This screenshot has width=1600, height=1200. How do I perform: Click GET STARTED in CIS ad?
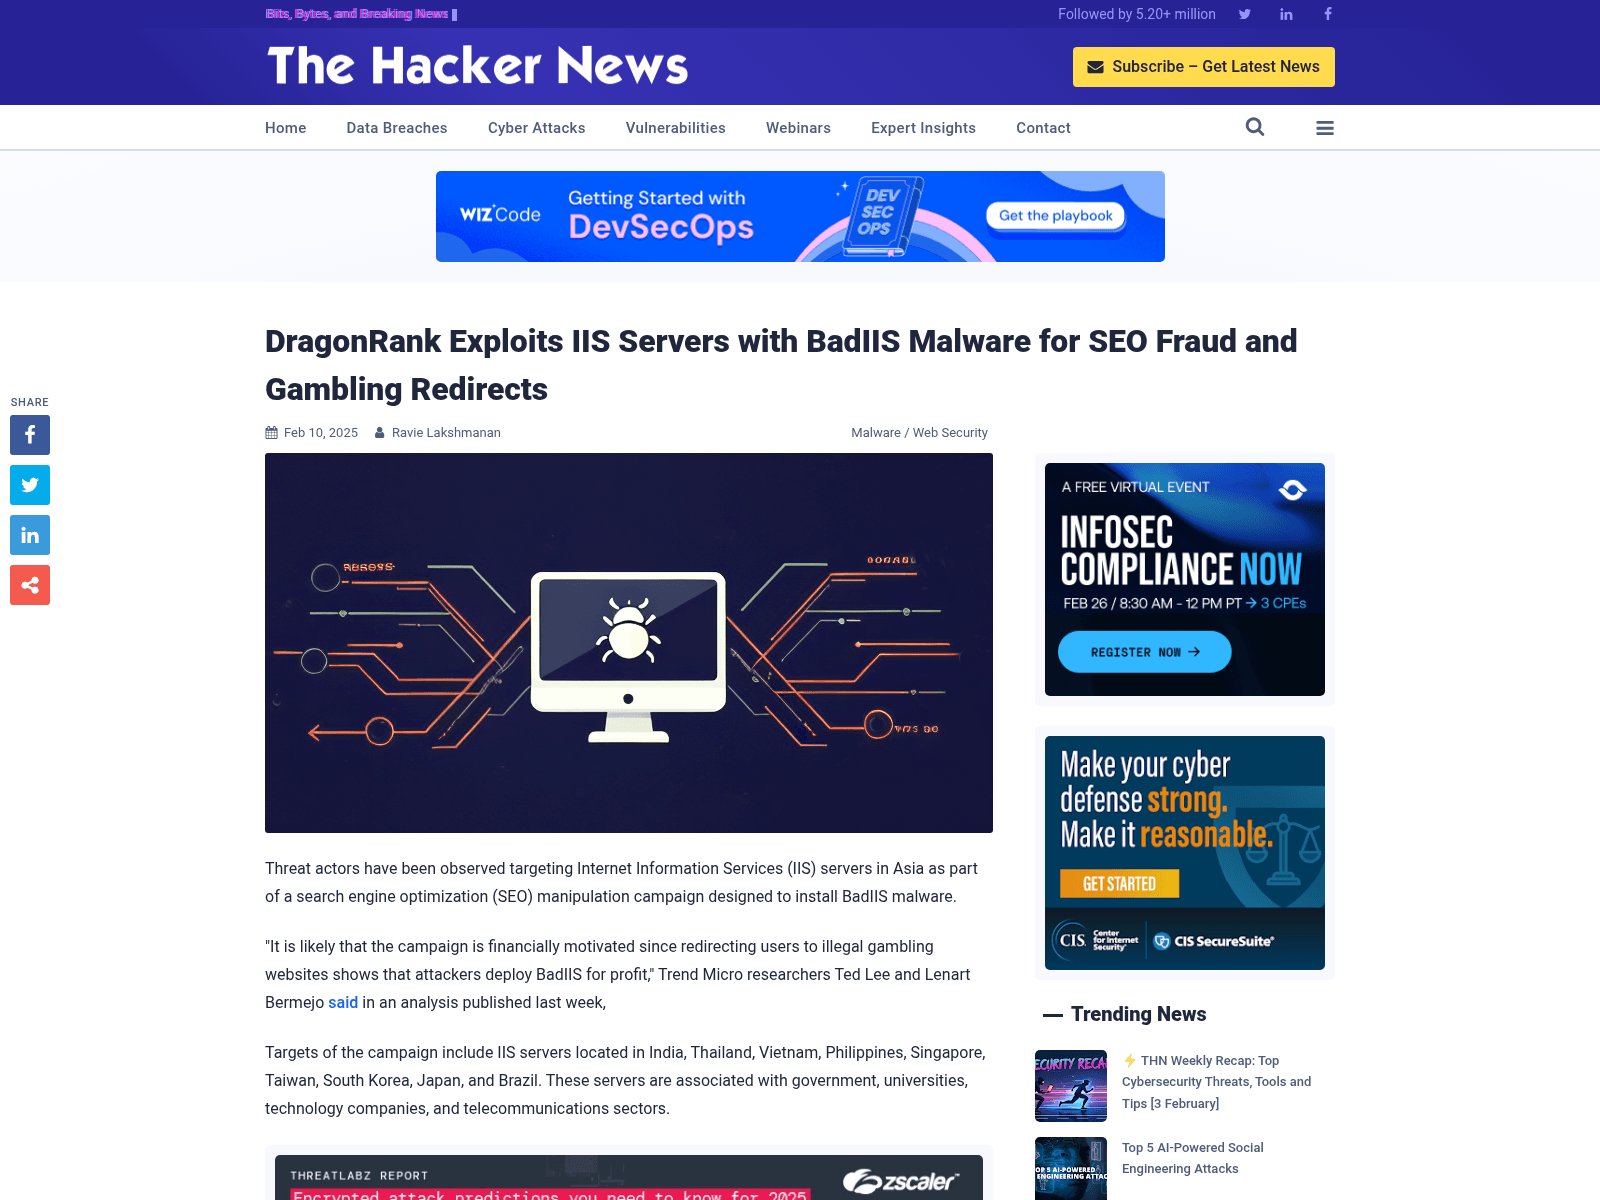coord(1119,884)
